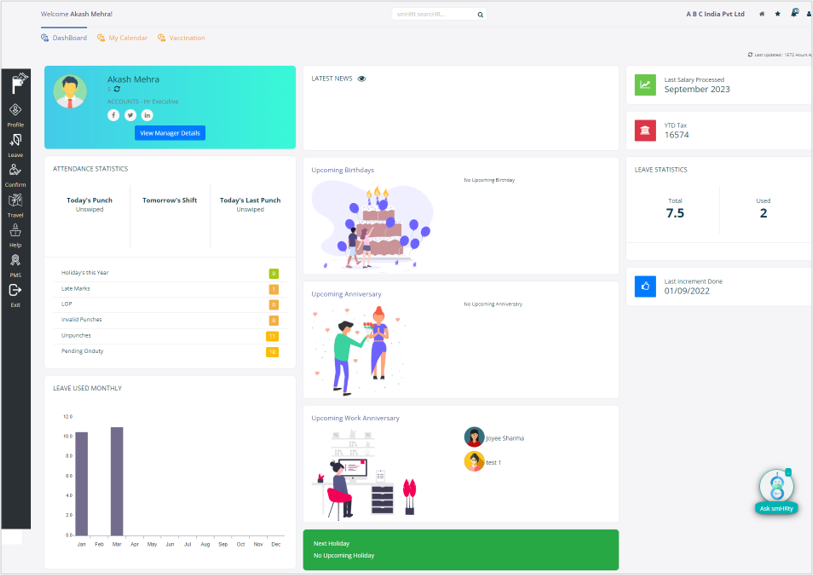Switch to the My Calendar tab
The image size is (813, 575).
pyautogui.click(x=123, y=38)
